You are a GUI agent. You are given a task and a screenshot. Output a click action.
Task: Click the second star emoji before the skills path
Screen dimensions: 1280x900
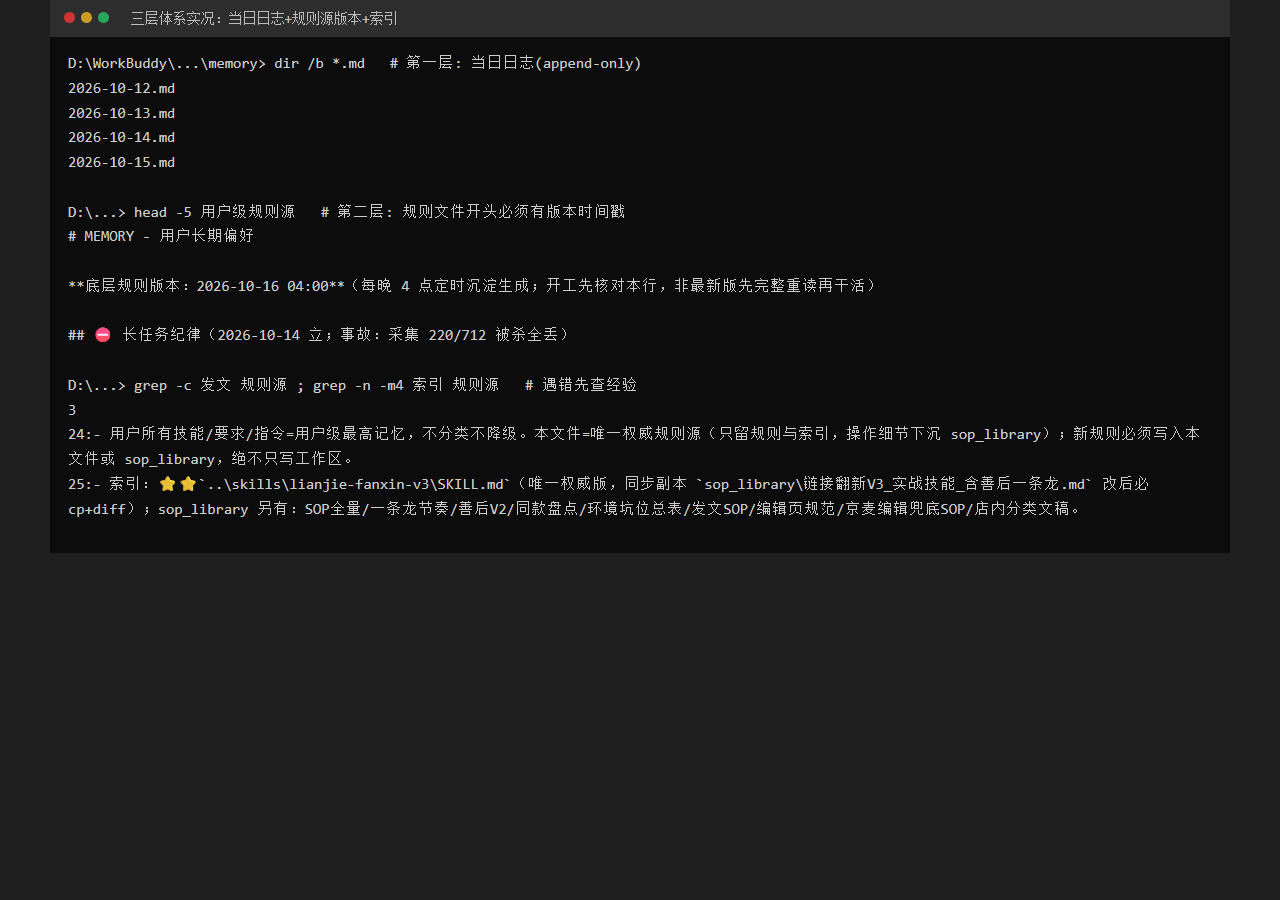[188, 484]
